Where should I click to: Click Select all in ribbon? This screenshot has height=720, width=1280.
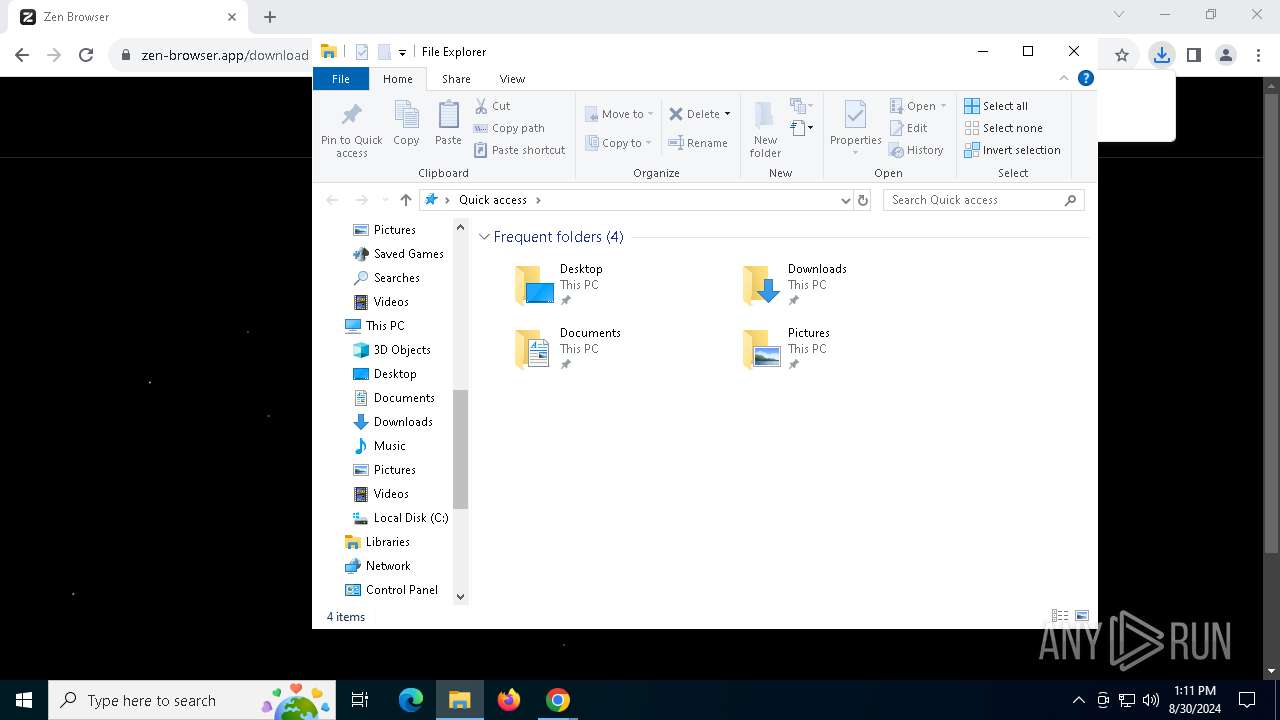click(996, 106)
